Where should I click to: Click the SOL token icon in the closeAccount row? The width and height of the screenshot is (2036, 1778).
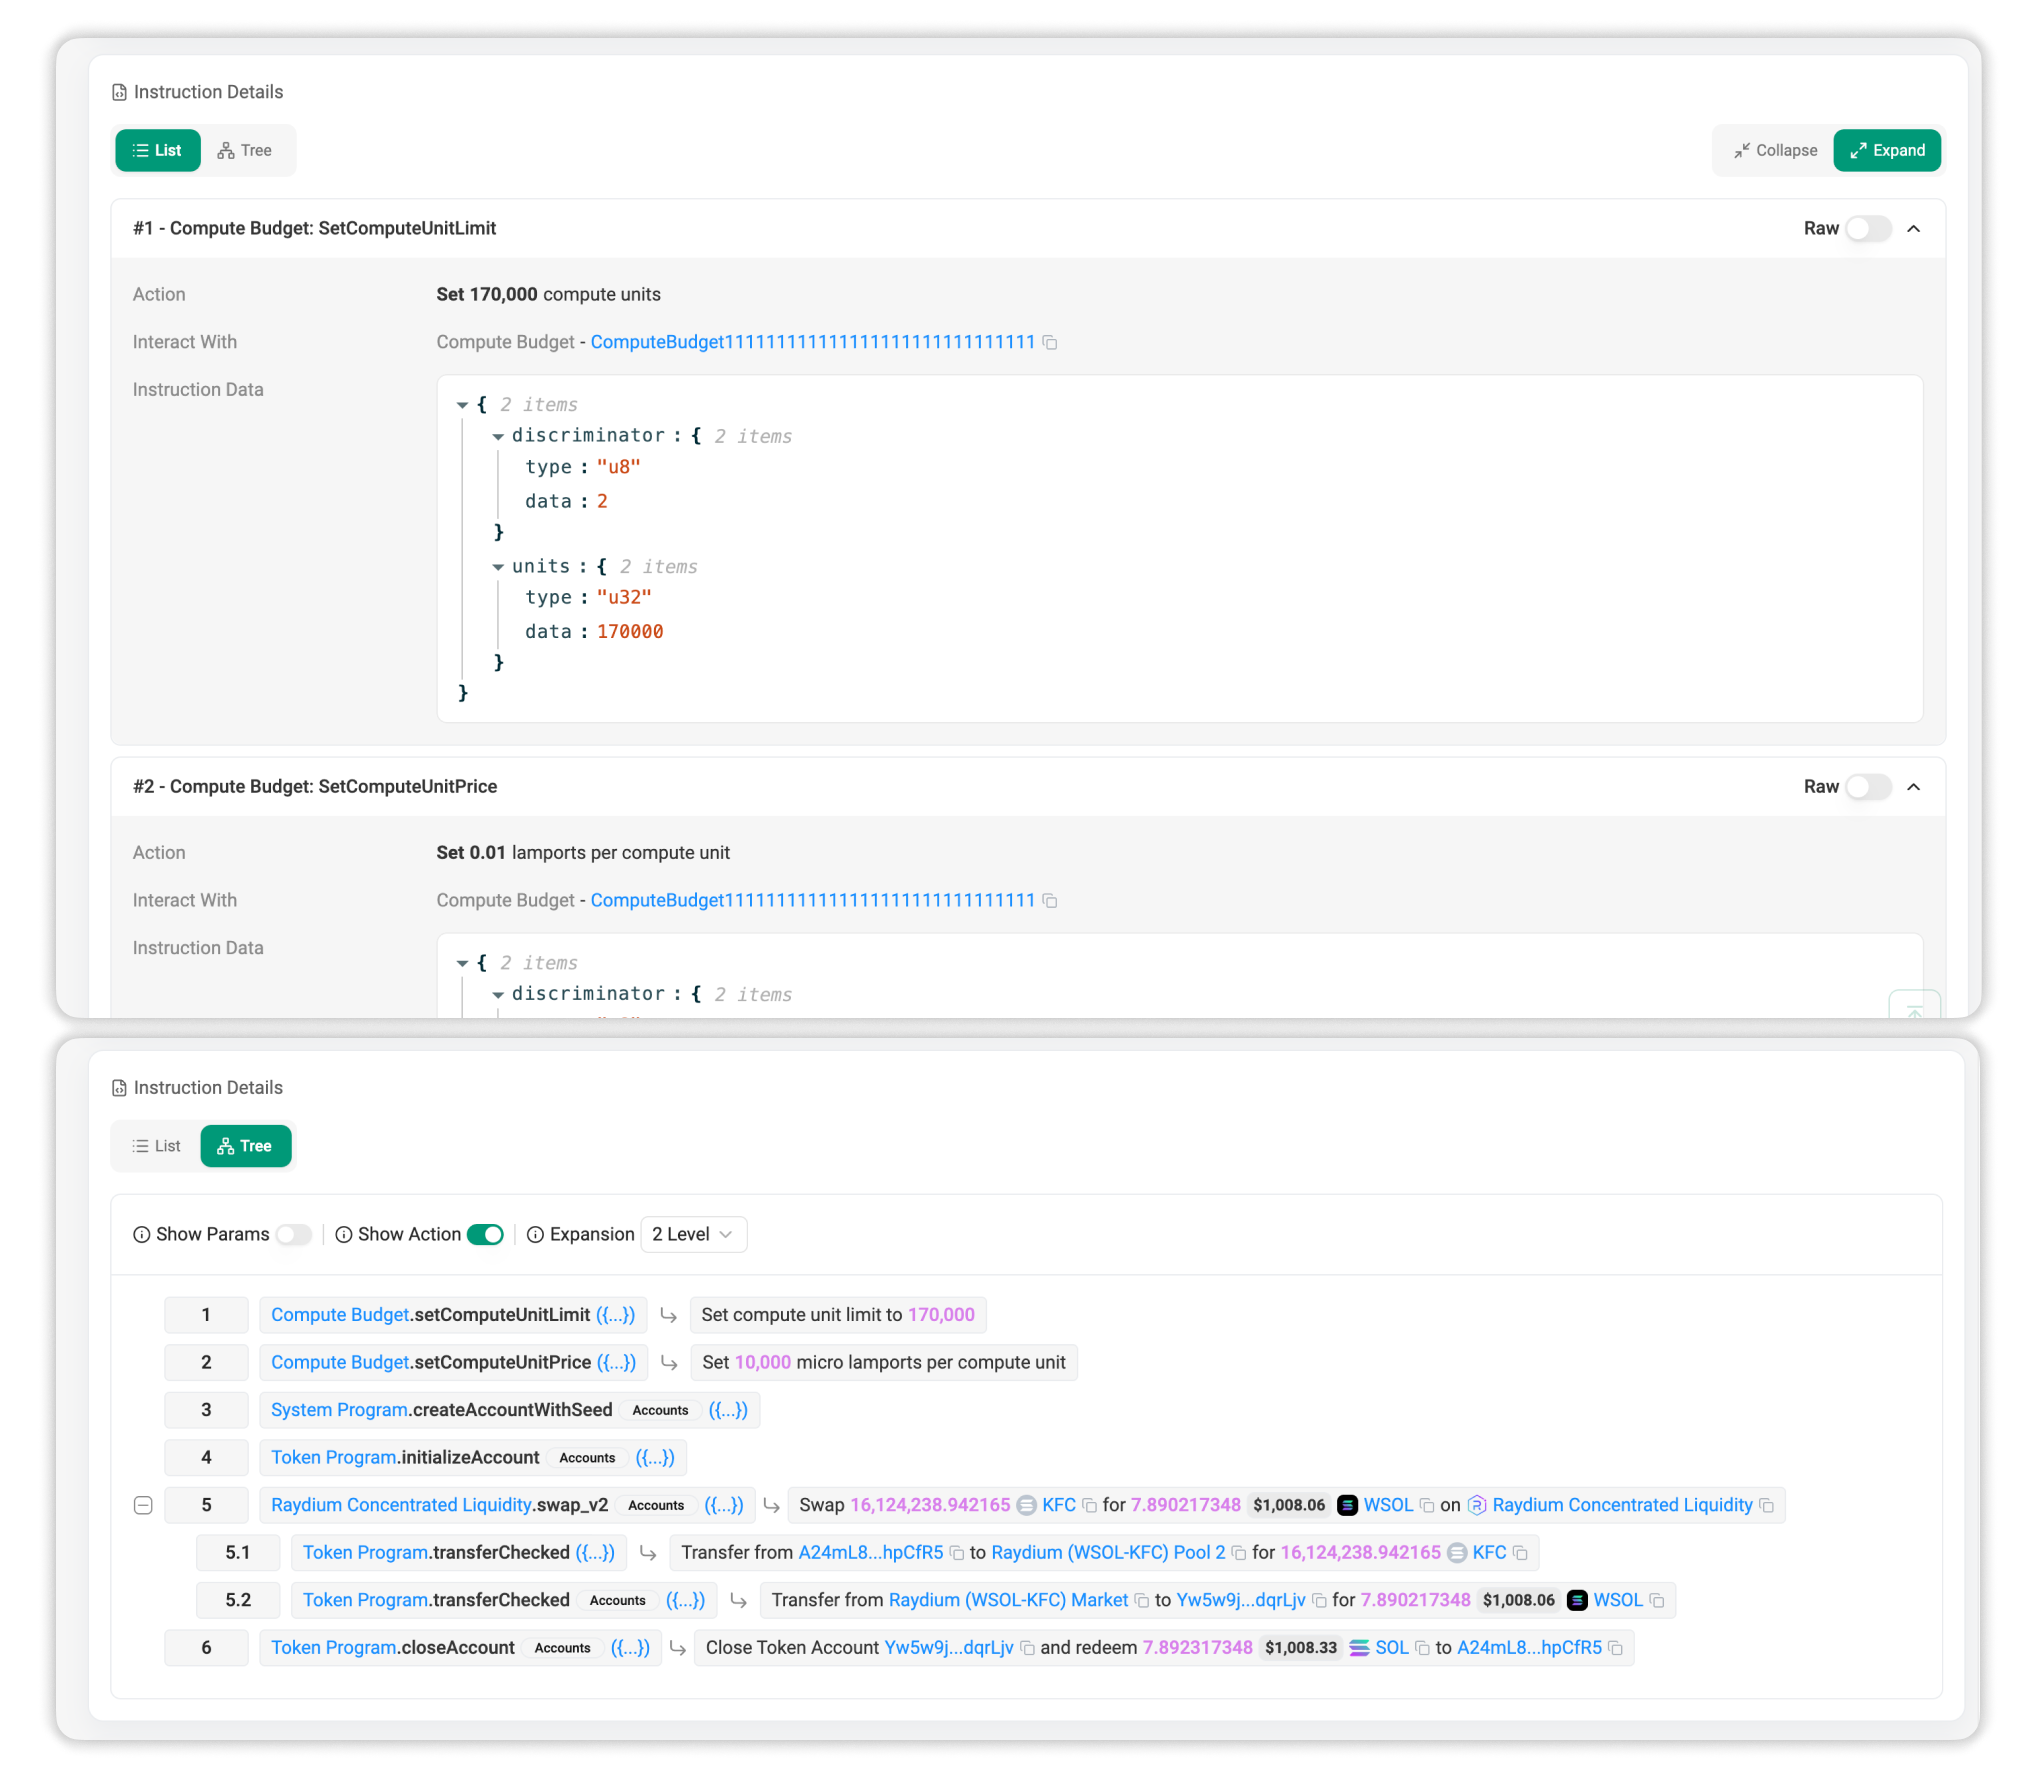1360,1647
